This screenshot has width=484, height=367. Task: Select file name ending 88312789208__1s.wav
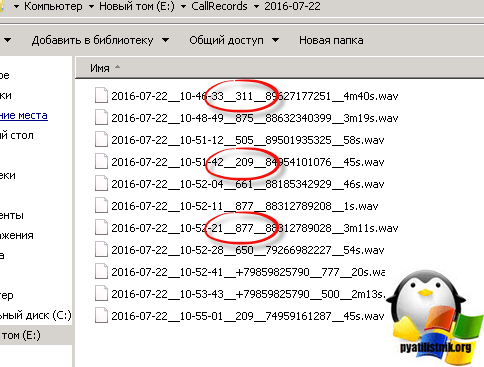(x=245, y=206)
